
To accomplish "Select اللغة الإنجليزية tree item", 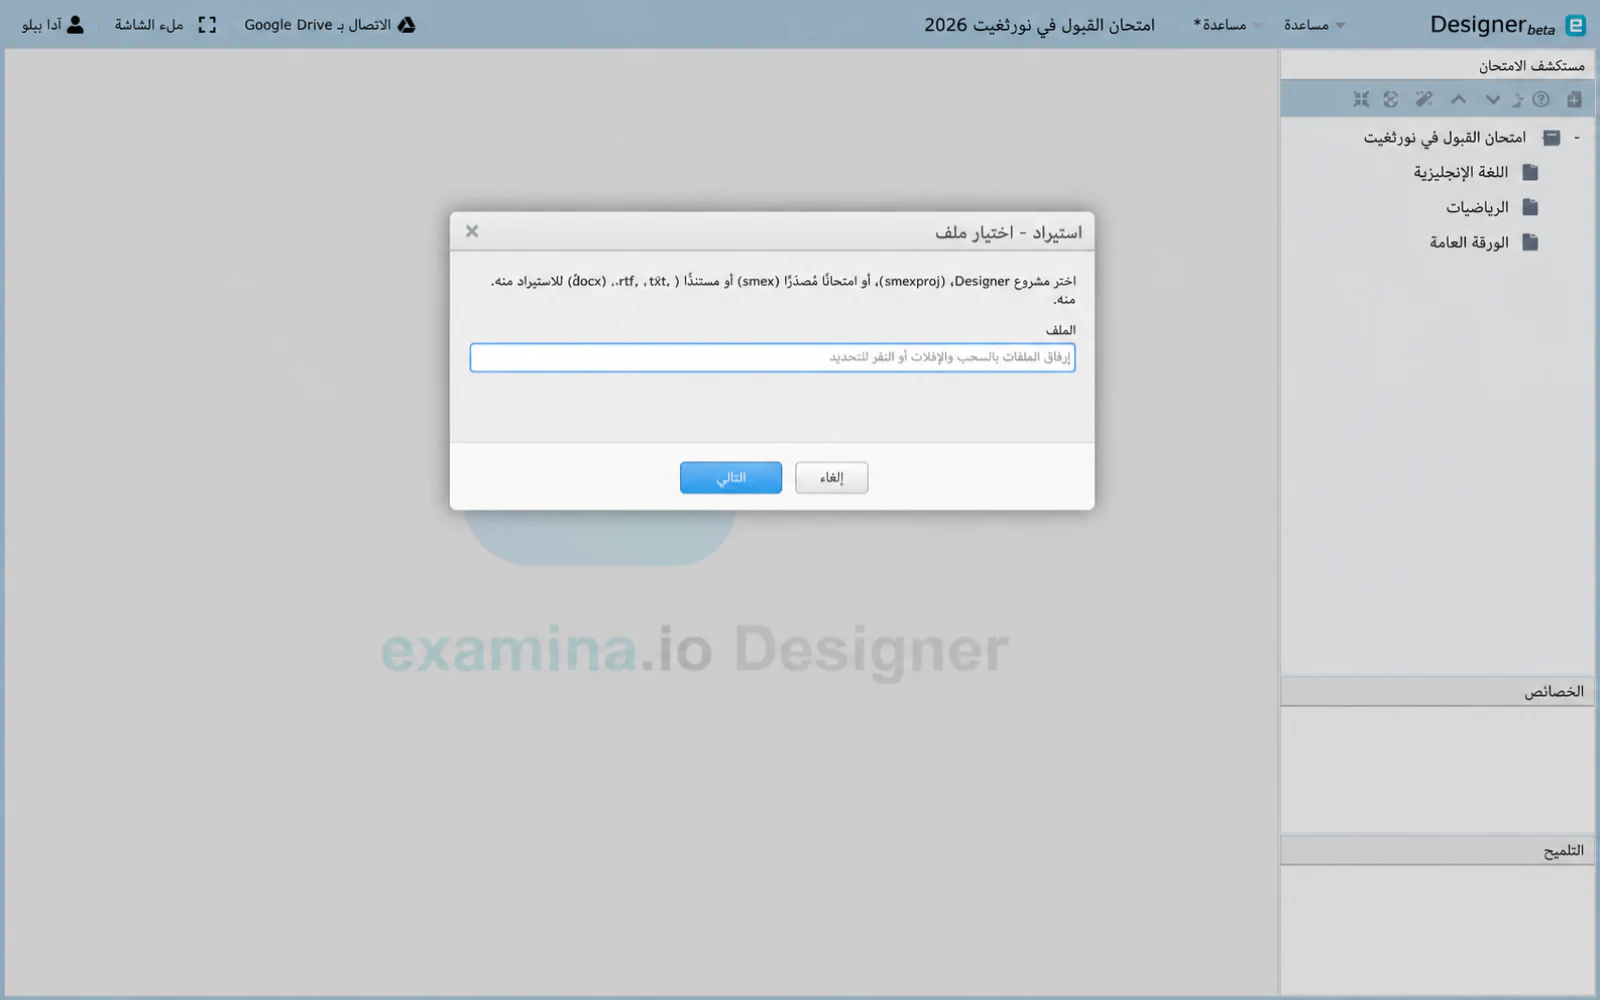I will coord(1460,172).
